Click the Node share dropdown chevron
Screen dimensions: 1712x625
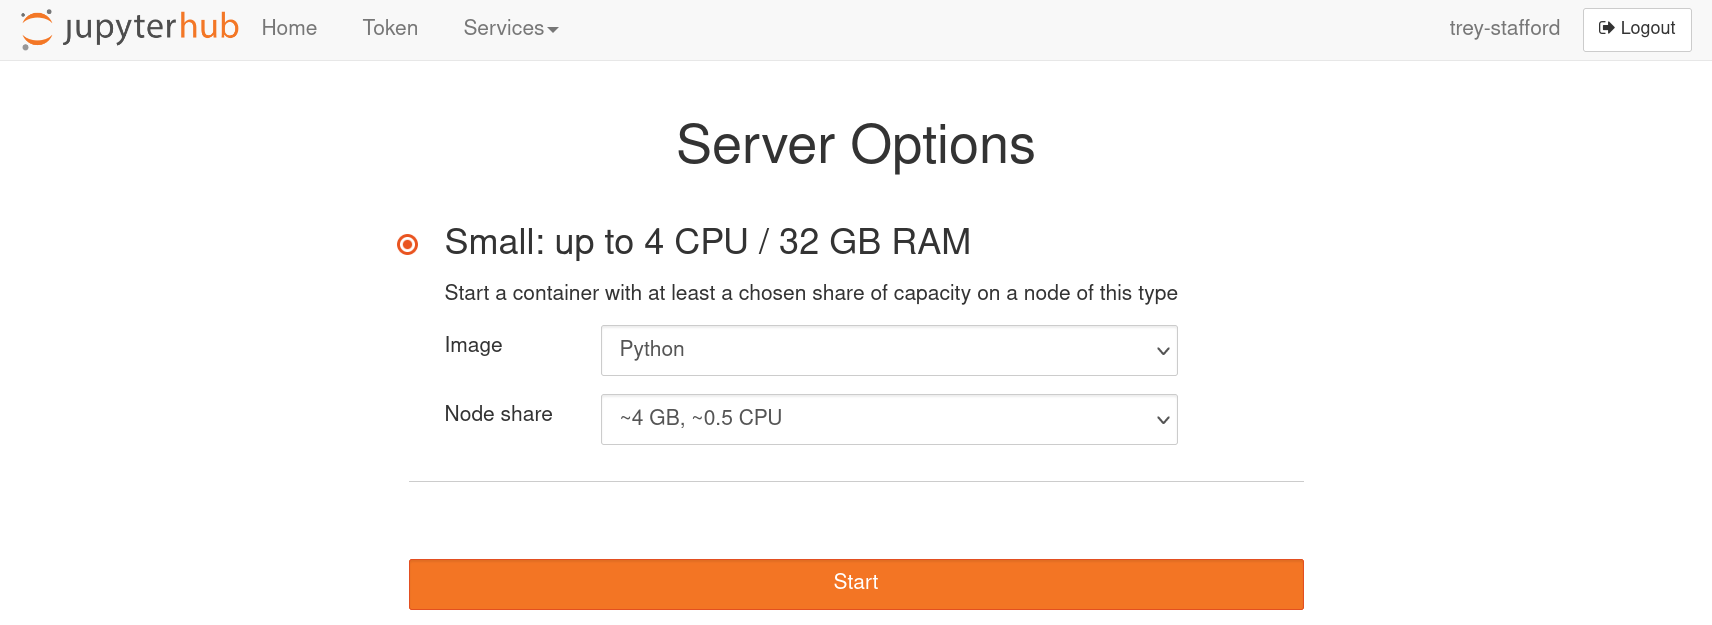pos(1163,420)
